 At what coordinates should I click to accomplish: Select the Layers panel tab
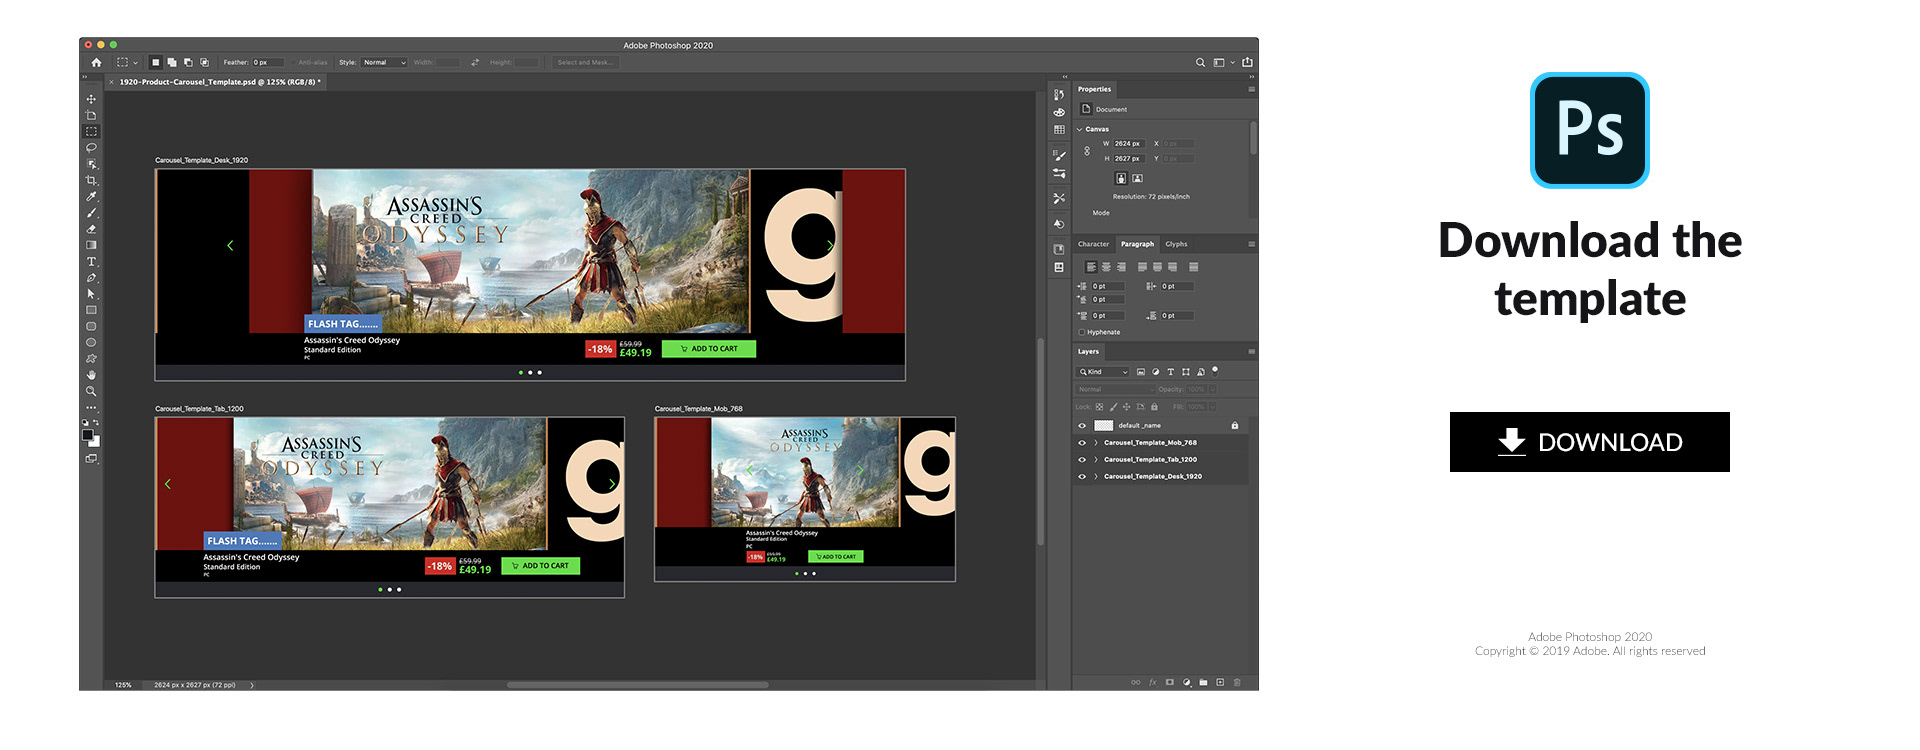[1088, 351]
